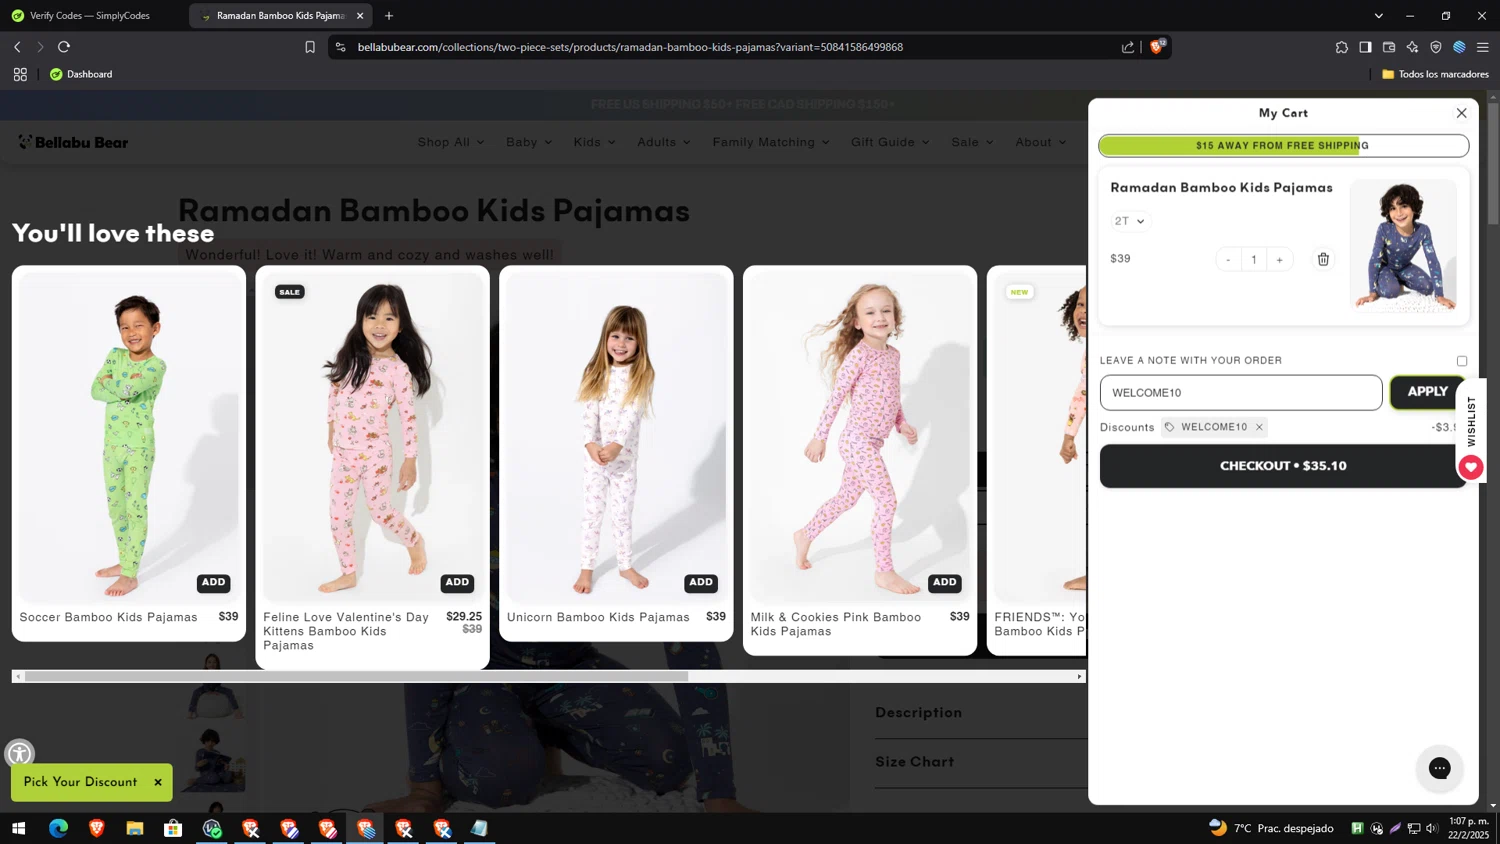Tick the leave a note checkbox
This screenshot has width=1500, height=844.
(1462, 361)
